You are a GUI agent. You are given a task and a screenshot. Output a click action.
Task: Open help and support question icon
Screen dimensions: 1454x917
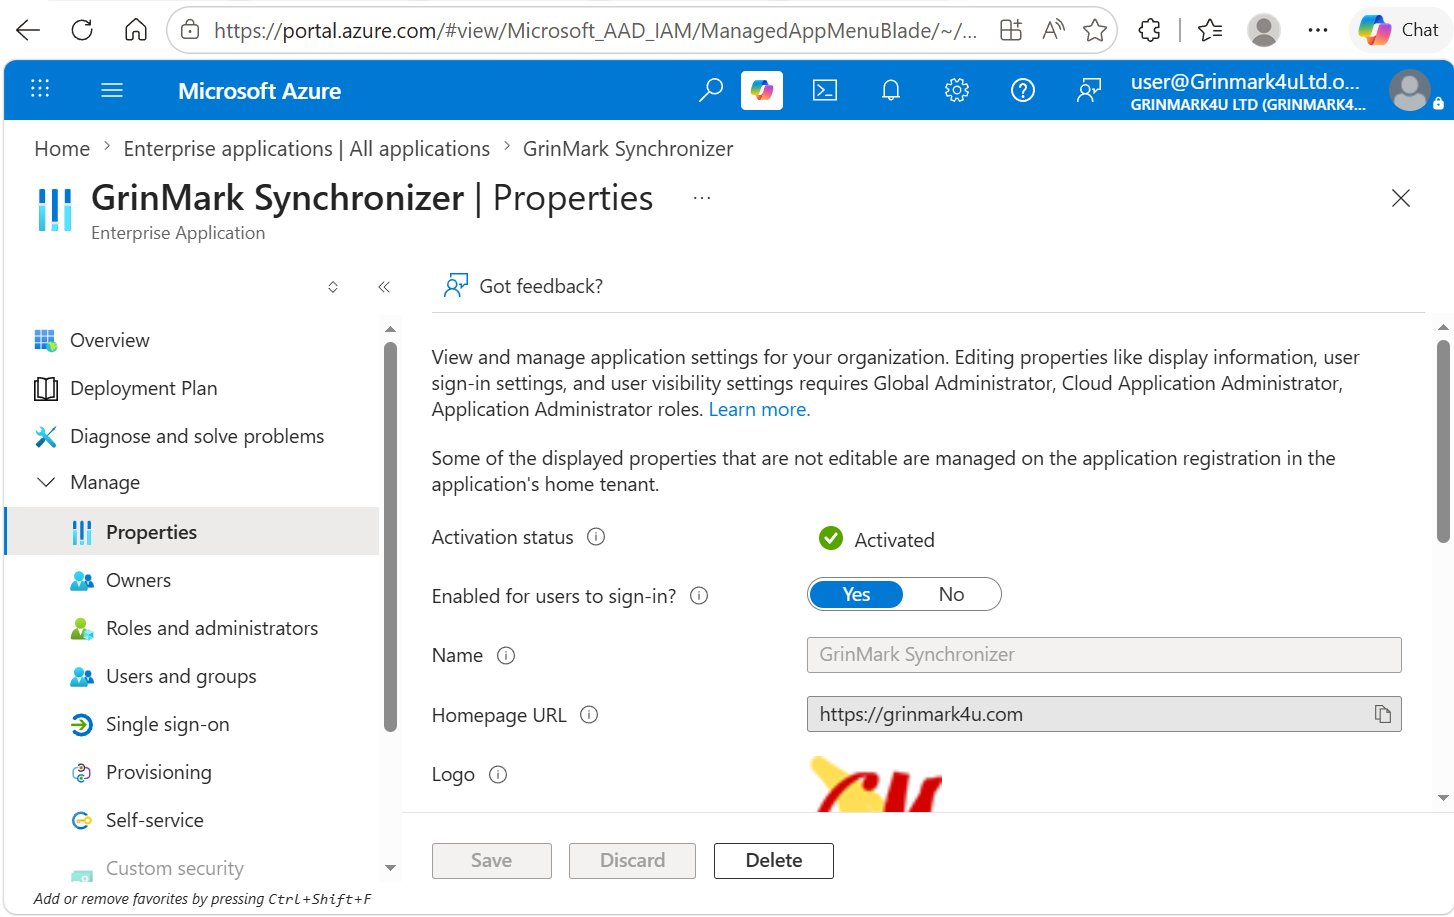[x=1023, y=91]
